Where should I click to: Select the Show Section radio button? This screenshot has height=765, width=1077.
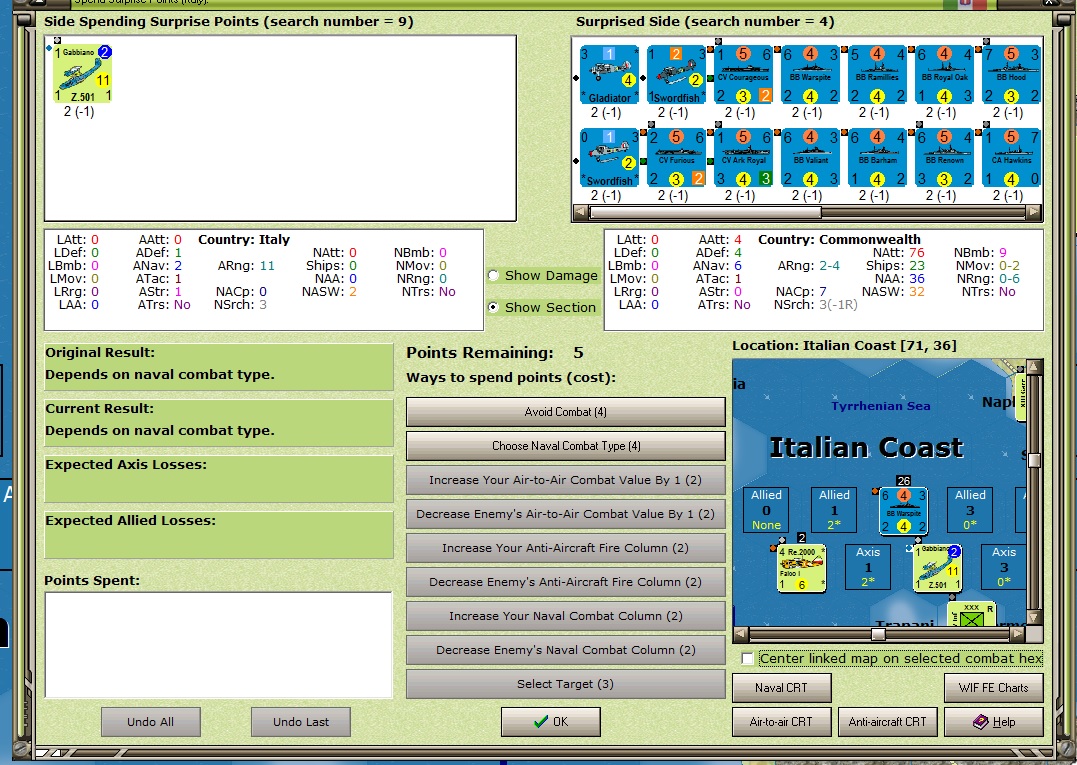tap(493, 308)
